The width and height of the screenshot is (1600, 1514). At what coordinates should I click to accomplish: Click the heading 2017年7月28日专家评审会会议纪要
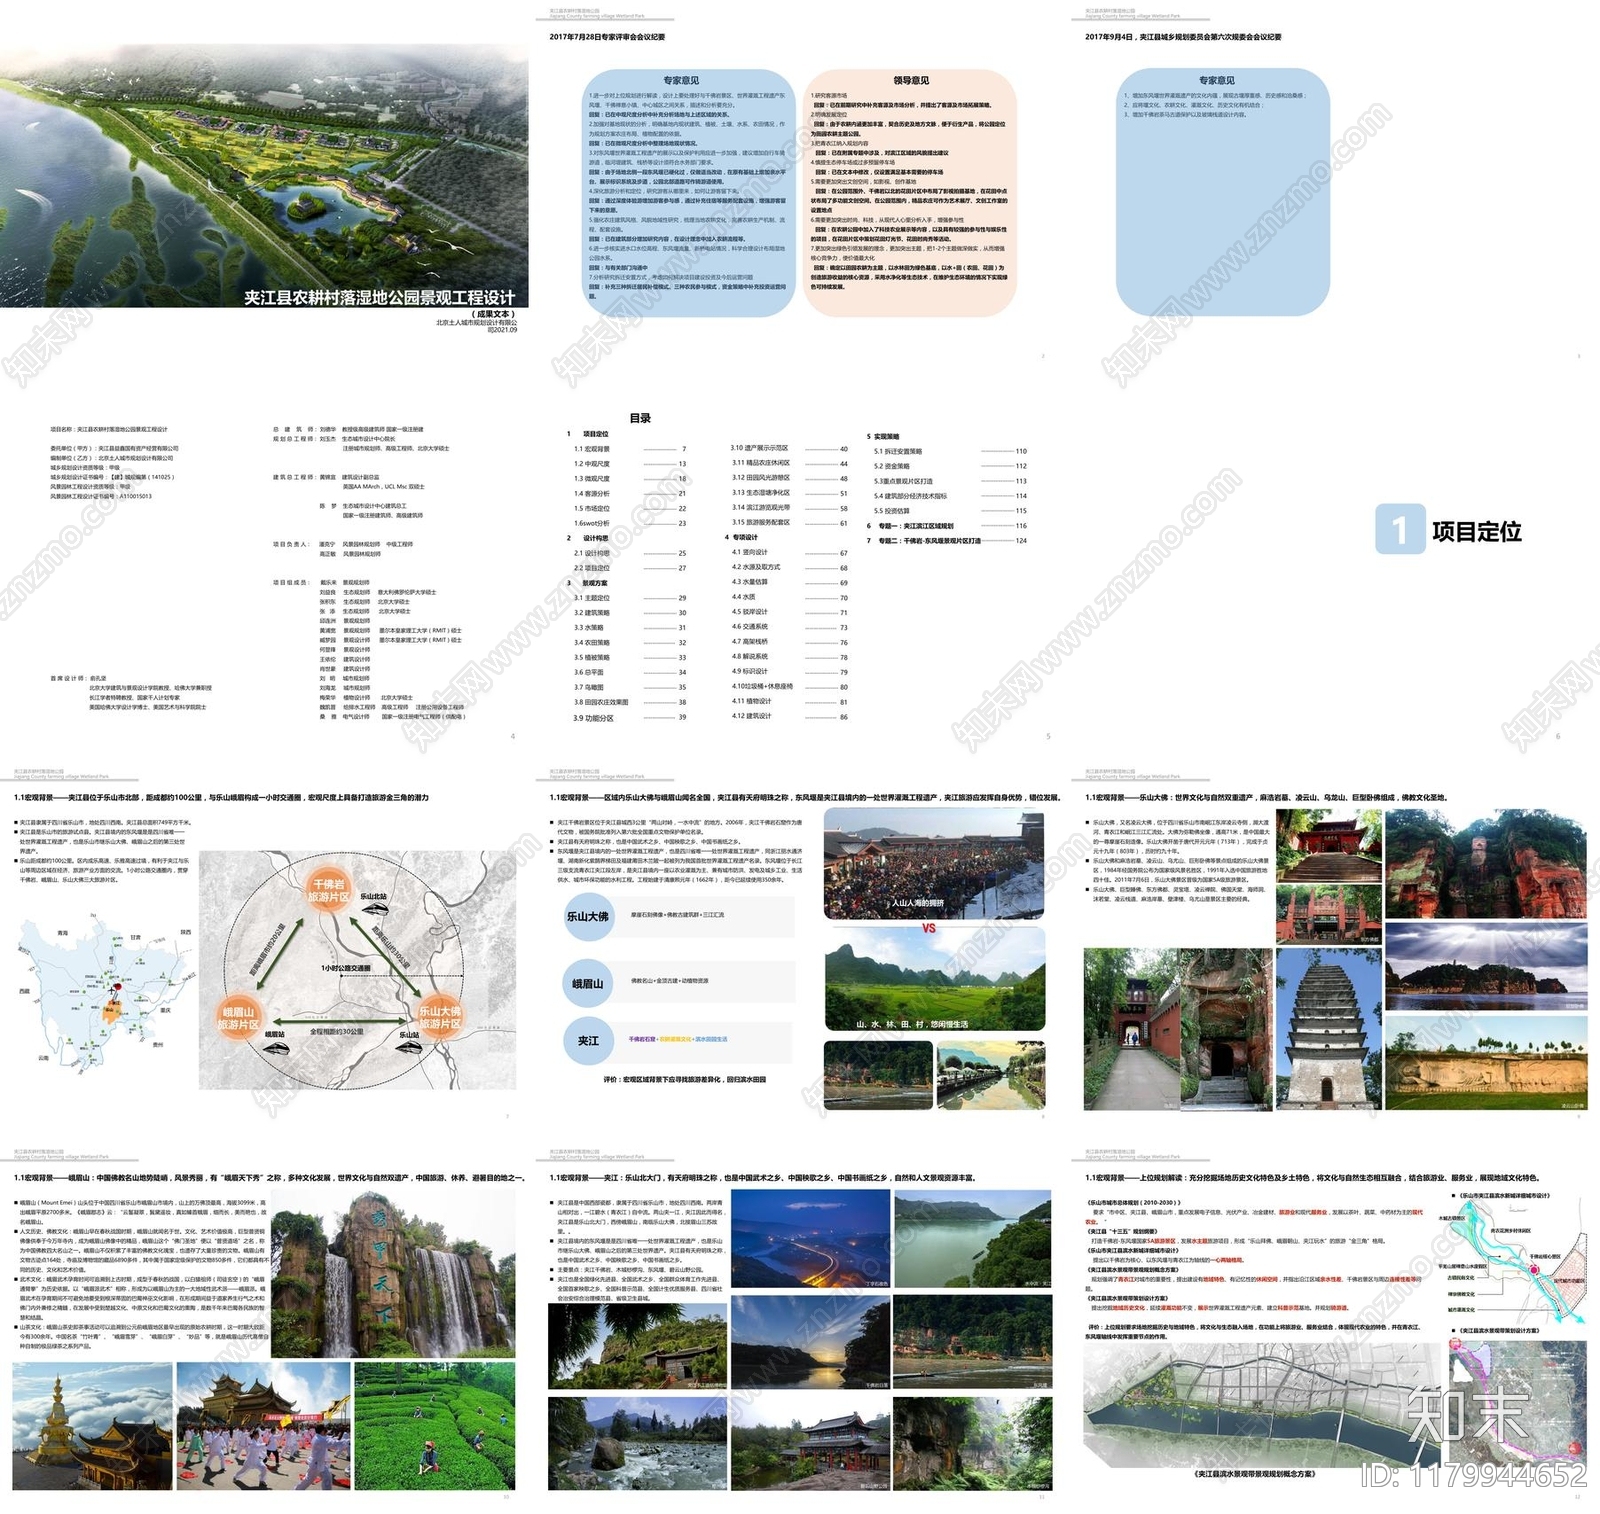tap(607, 37)
